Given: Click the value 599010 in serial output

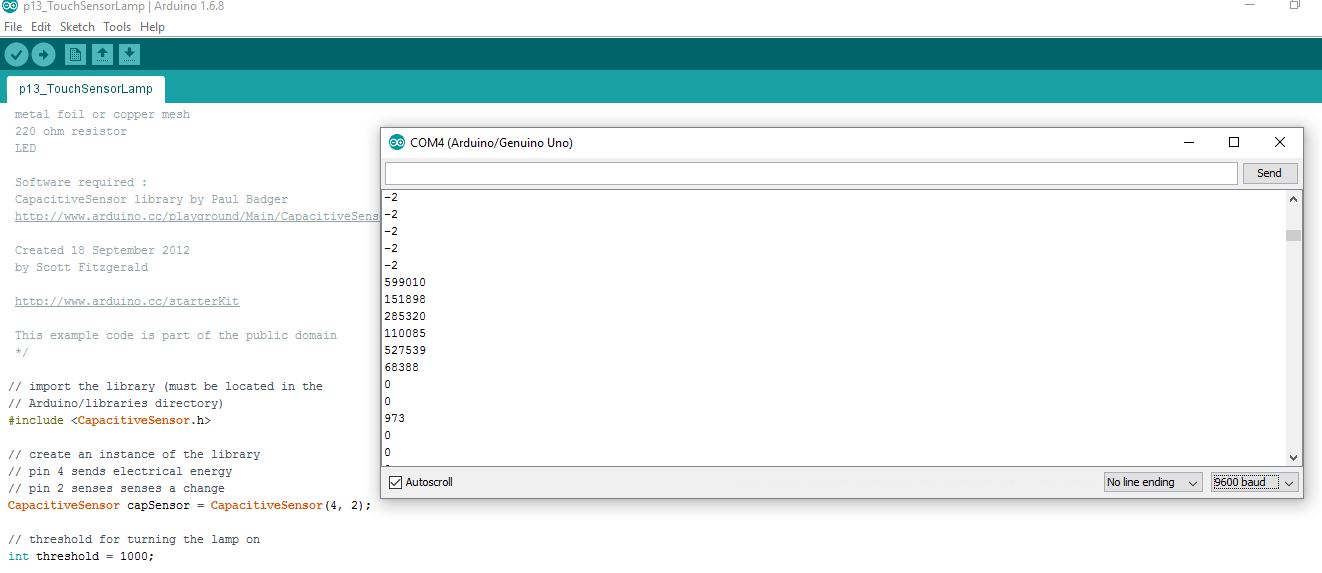Looking at the screenshot, I should (x=404, y=282).
